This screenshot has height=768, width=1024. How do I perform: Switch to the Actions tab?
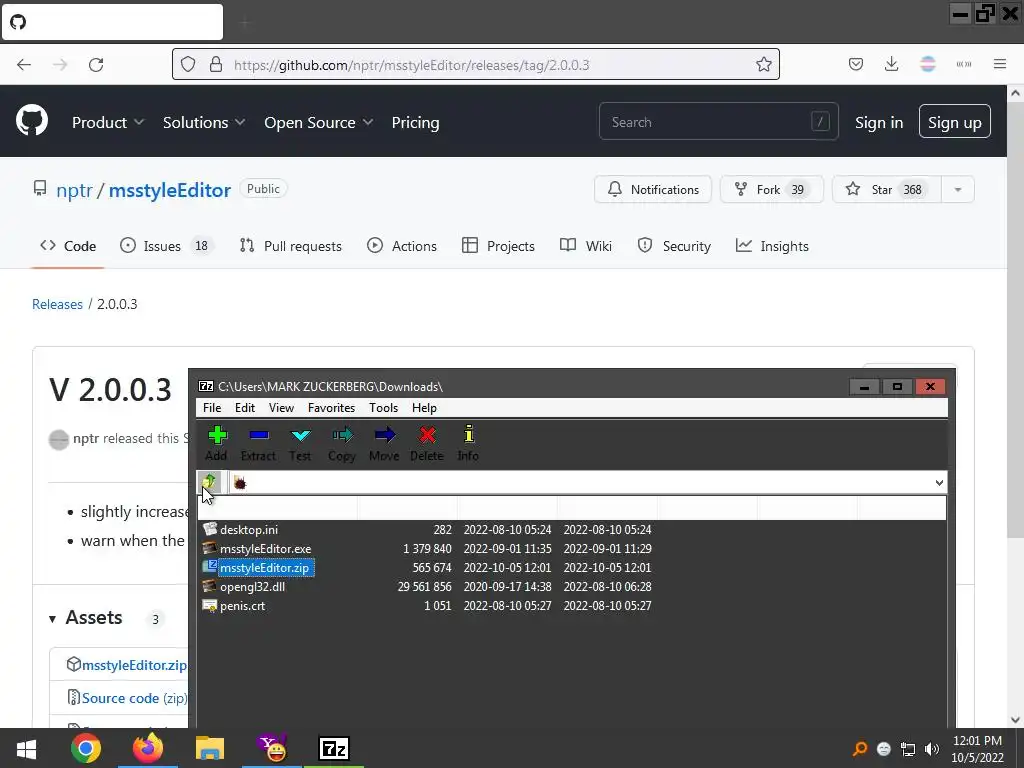402,246
